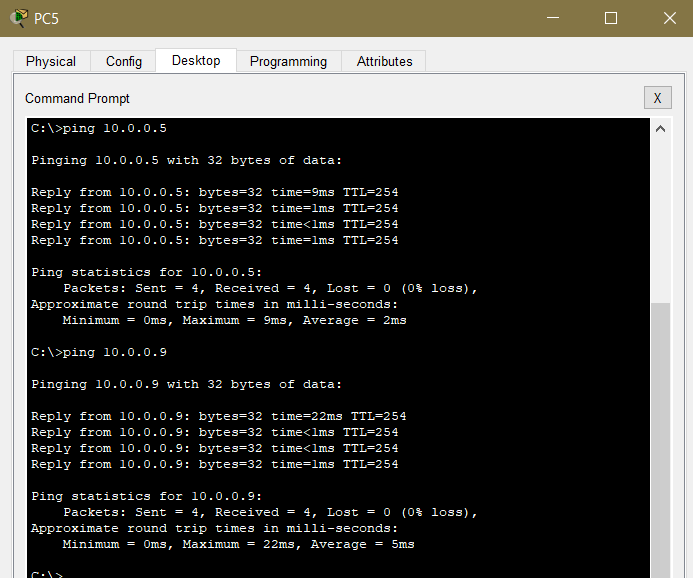Go to the Programming tab

click(288, 61)
